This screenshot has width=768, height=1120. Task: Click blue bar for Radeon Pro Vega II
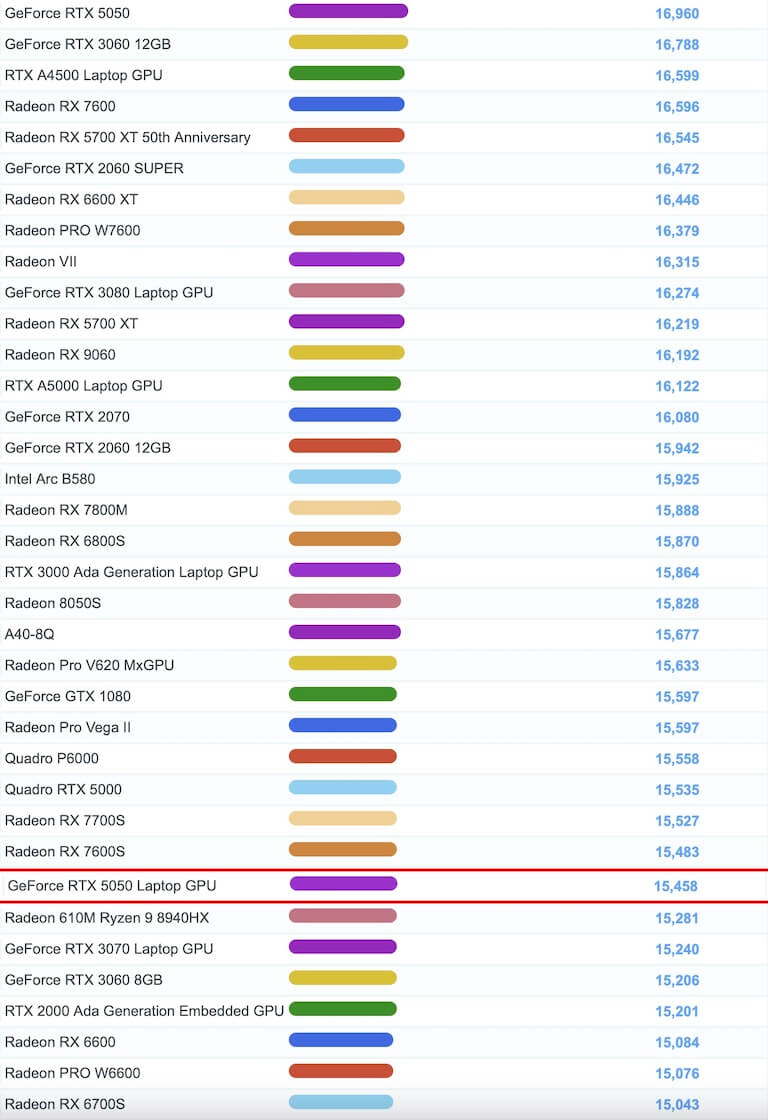pos(343,726)
